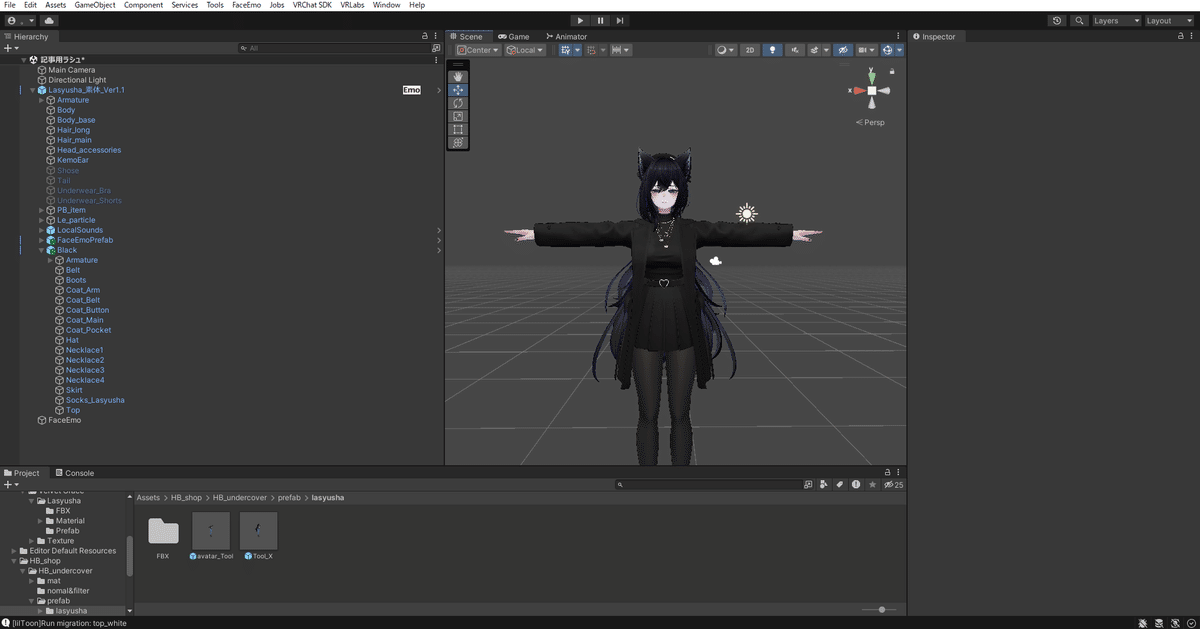This screenshot has width=1200, height=629.
Task: Select the Hand view tool
Action: pos(458,77)
